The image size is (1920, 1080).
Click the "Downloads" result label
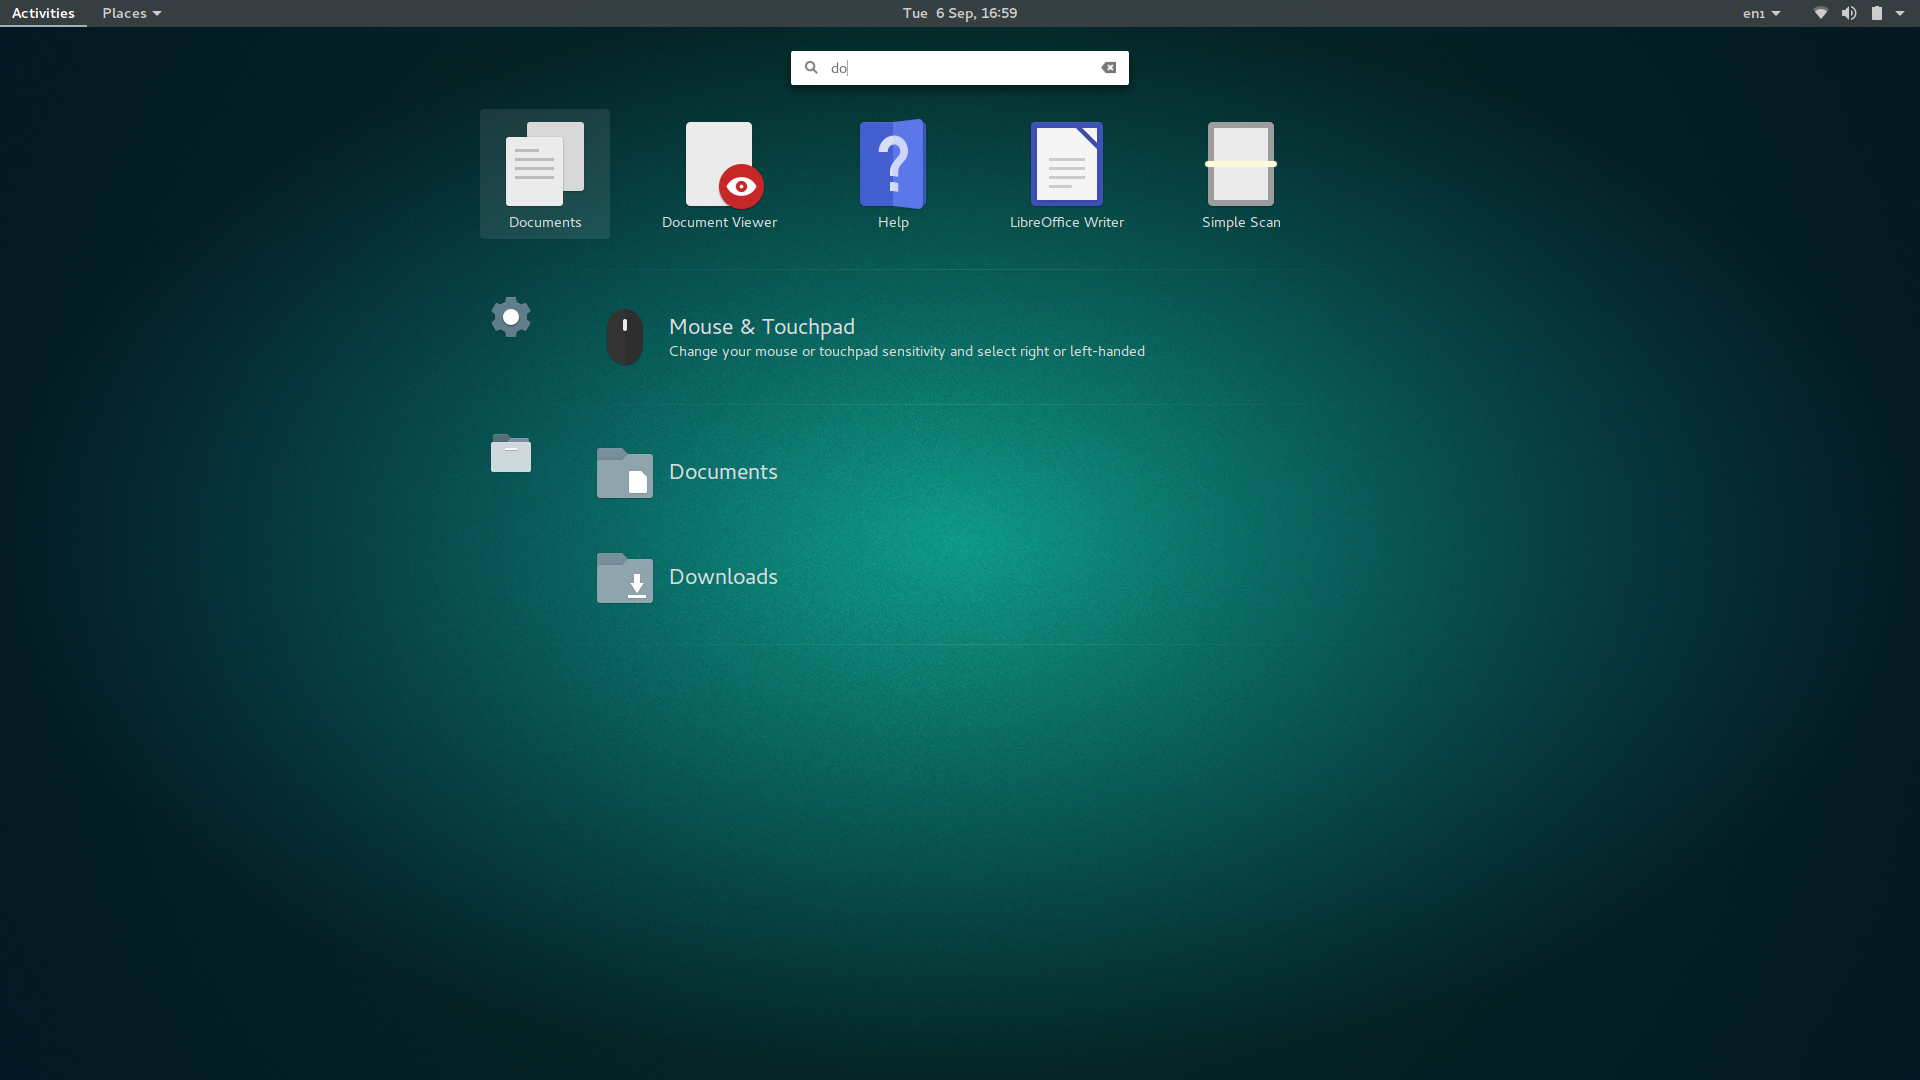coord(723,577)
